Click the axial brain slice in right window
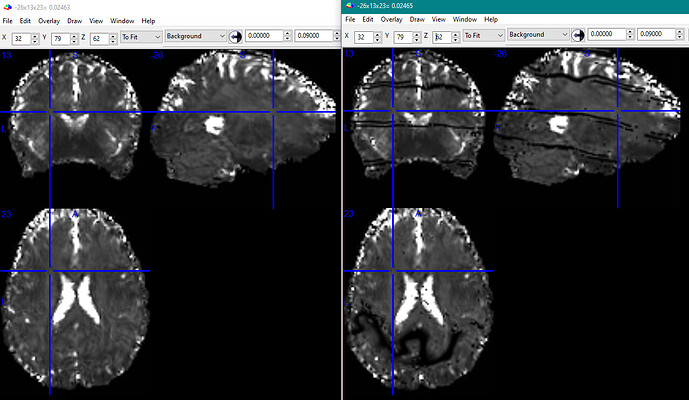The width and height of the screenshot is (689, 400). 419,299
